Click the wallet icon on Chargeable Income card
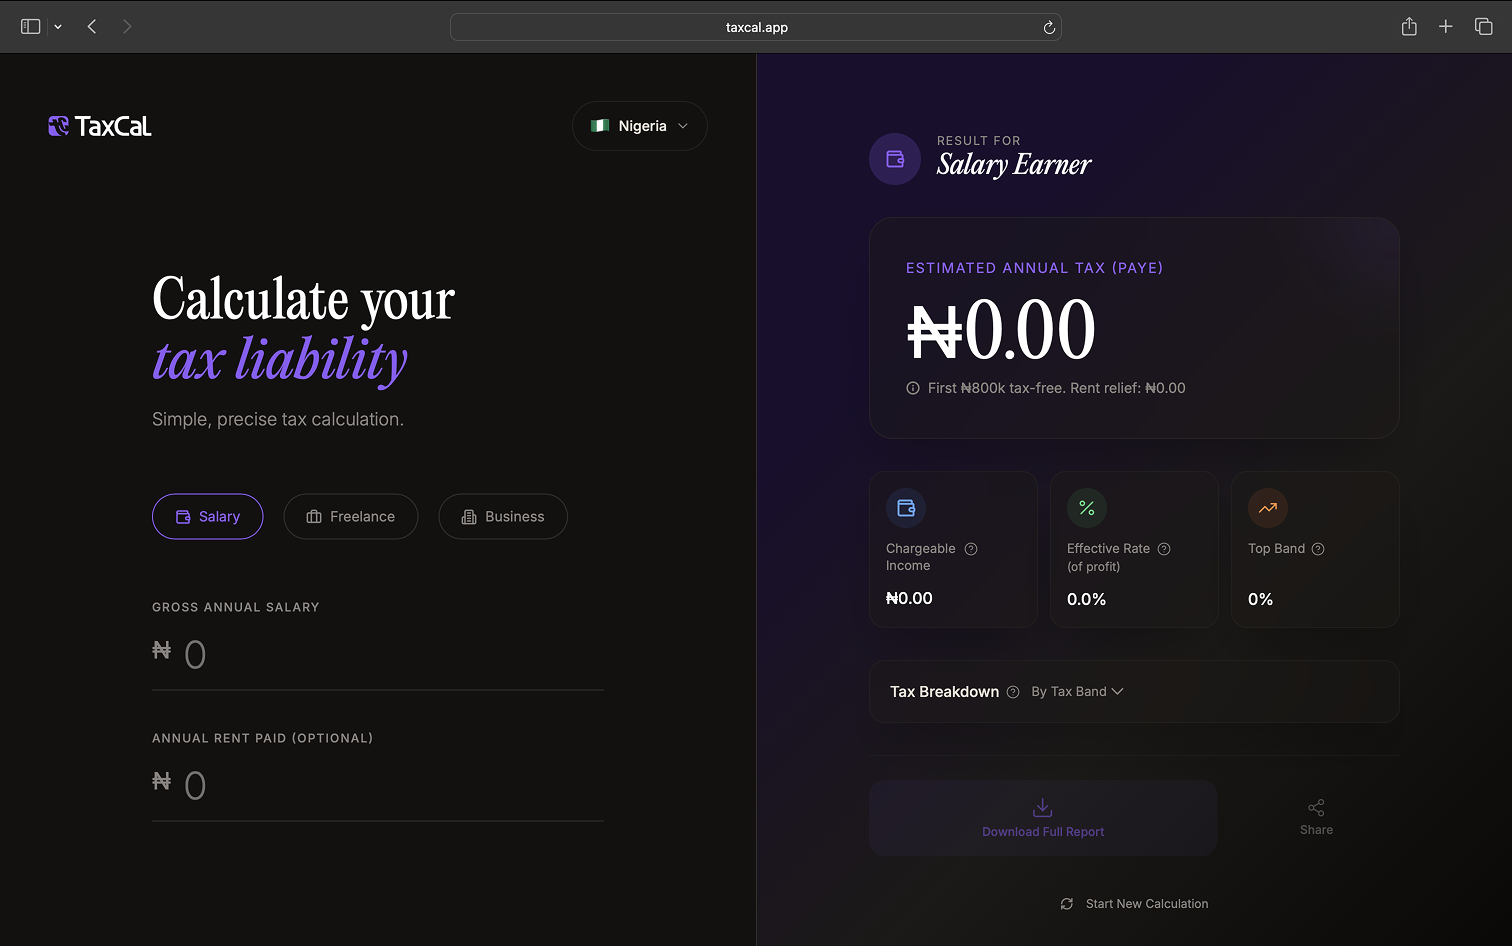Screen dimensions: 1512x946 pos(906,507)
